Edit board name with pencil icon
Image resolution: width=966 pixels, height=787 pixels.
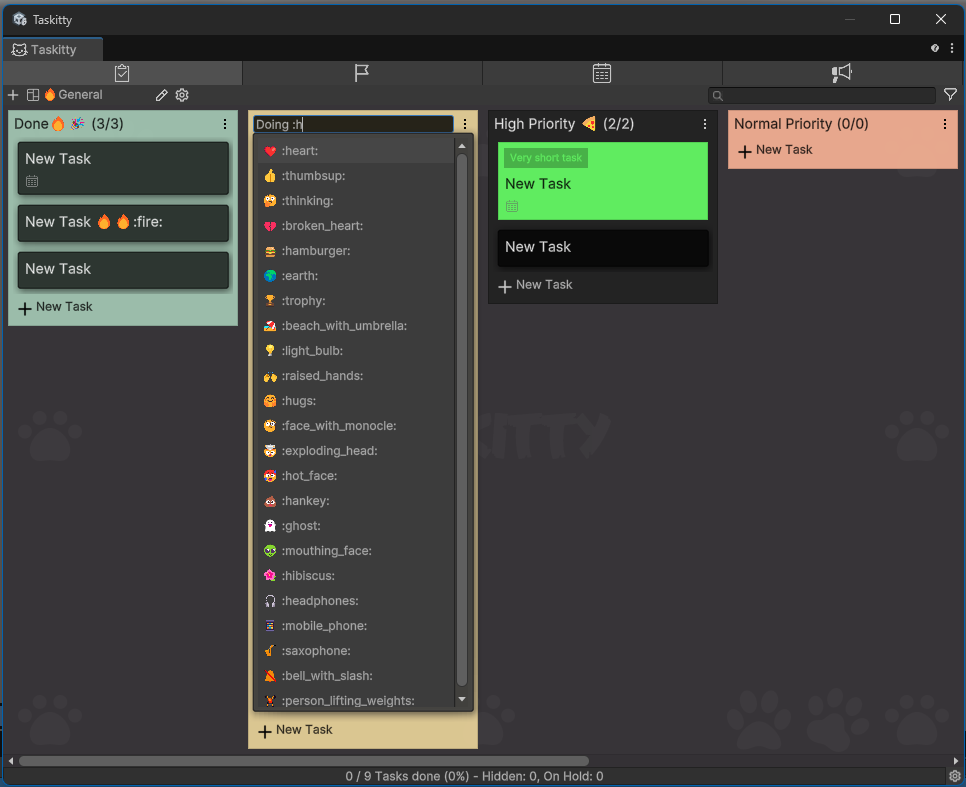coord(161,95)
